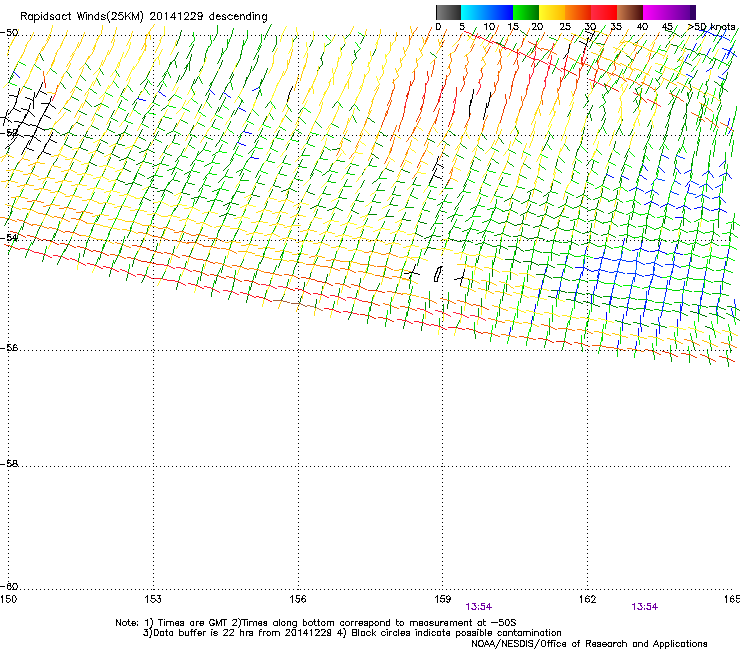Click the latitude label '-60'
The width and height of the screenshot is (740, 650).
9,587
